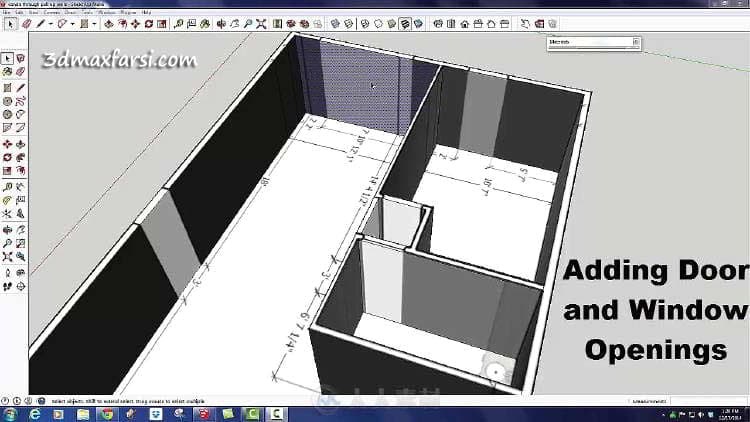Image resolution: width=750 pixels, height=422 pixels.
Task: Open the File menu
Action: [7, 12]
